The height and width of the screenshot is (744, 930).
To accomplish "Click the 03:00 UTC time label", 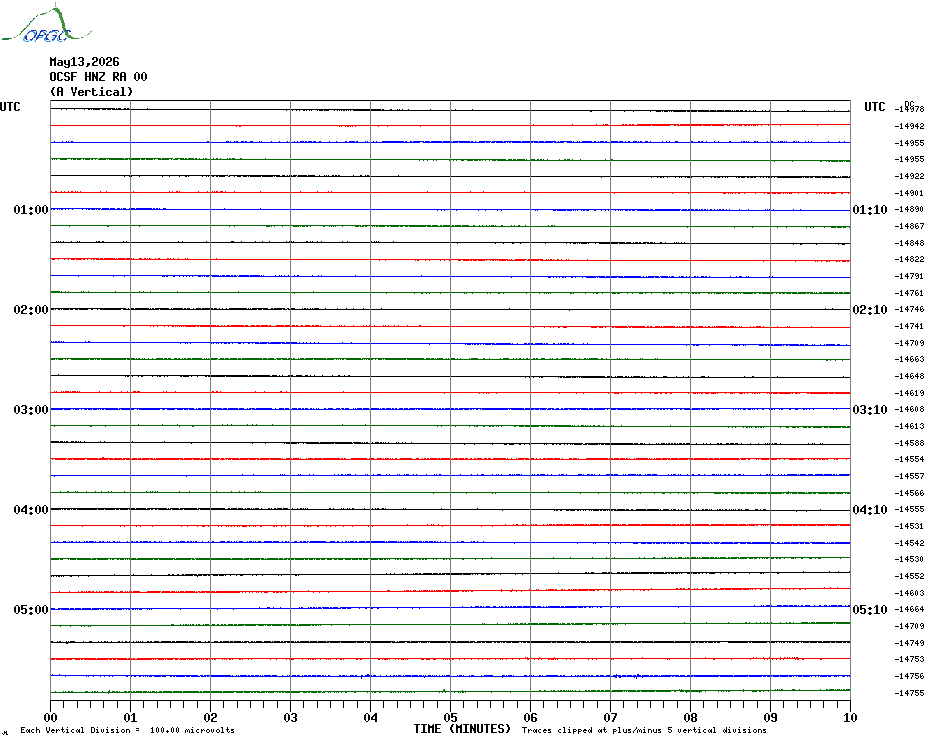I will tap(31, 410).
